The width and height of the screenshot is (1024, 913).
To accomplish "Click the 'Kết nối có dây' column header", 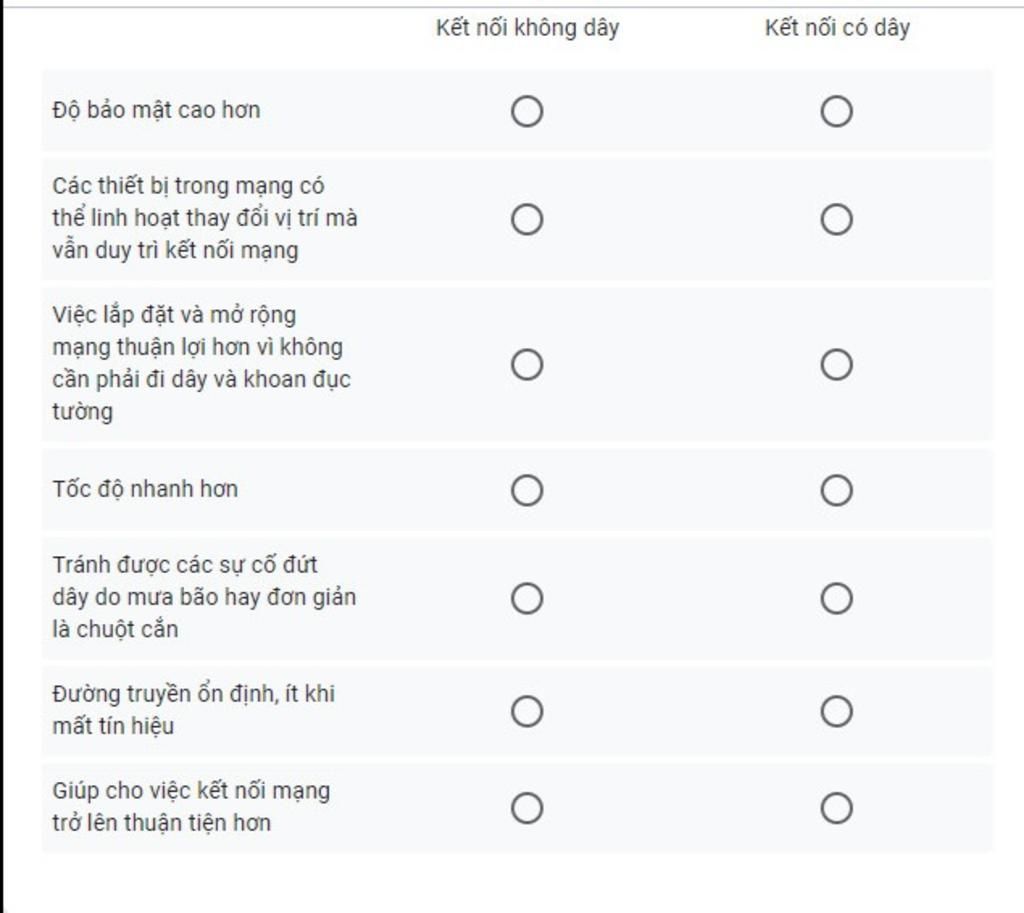I will (x=837, y=28).
